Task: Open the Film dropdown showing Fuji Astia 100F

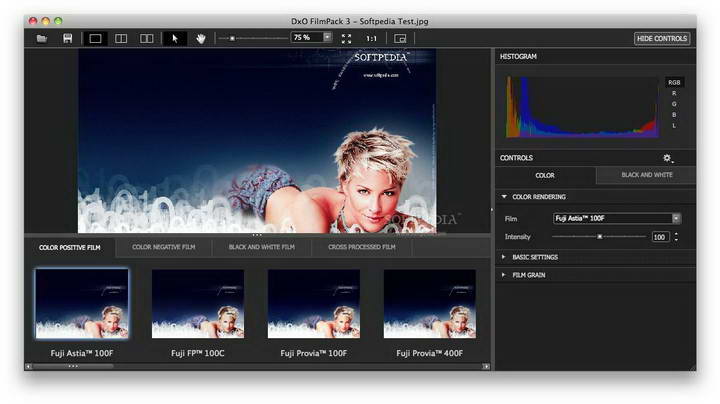Action: click(617, 218)
